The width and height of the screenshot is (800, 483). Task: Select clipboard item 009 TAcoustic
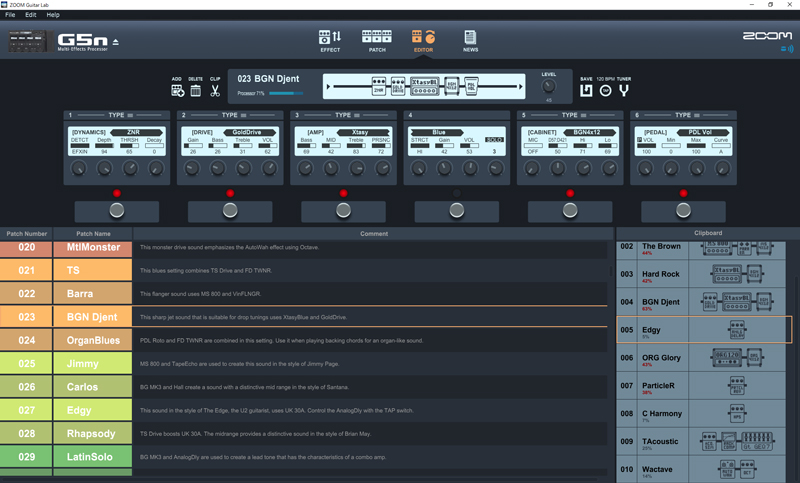coord(701,441)
